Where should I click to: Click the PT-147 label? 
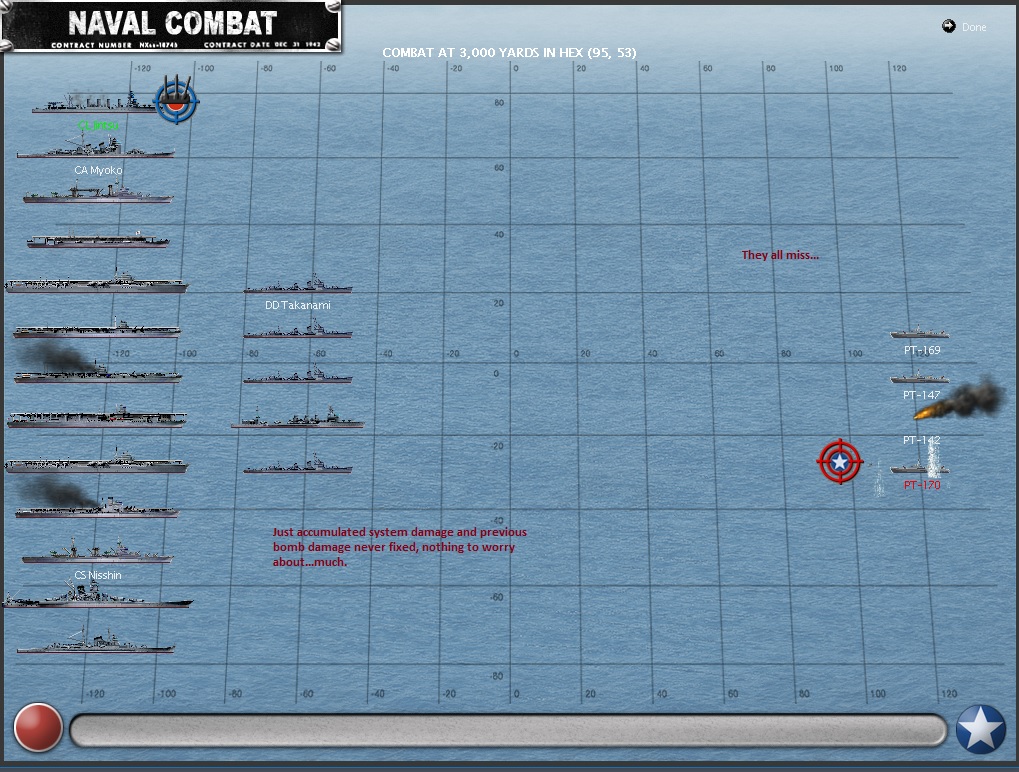(x=921, y=395)
